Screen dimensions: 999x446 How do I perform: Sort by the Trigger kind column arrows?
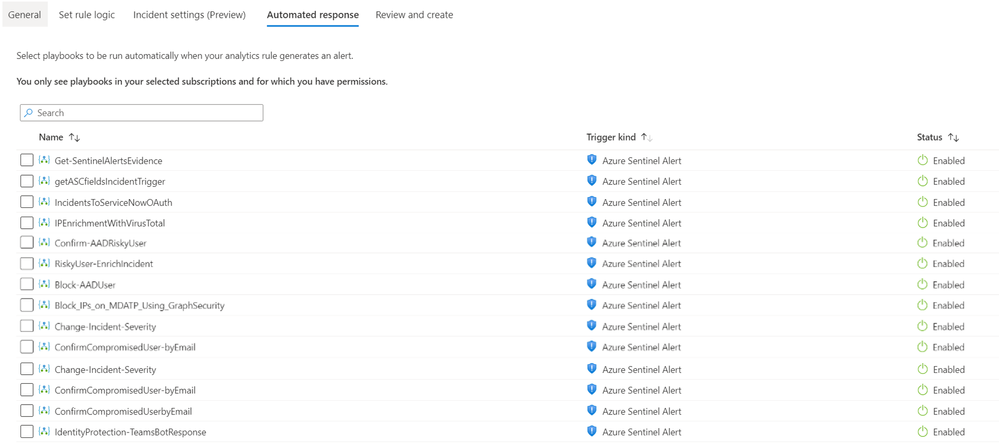coord(647,137)
